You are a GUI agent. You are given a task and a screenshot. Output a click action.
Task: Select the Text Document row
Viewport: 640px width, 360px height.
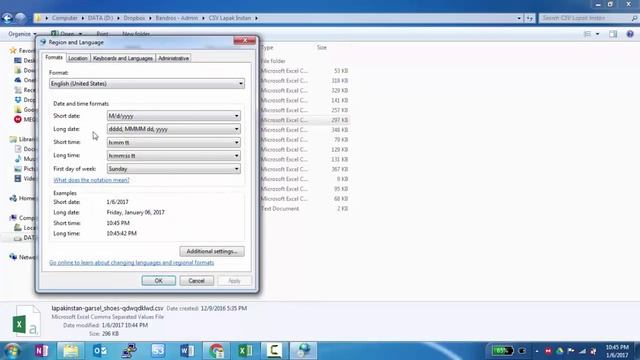click(304, 209)
